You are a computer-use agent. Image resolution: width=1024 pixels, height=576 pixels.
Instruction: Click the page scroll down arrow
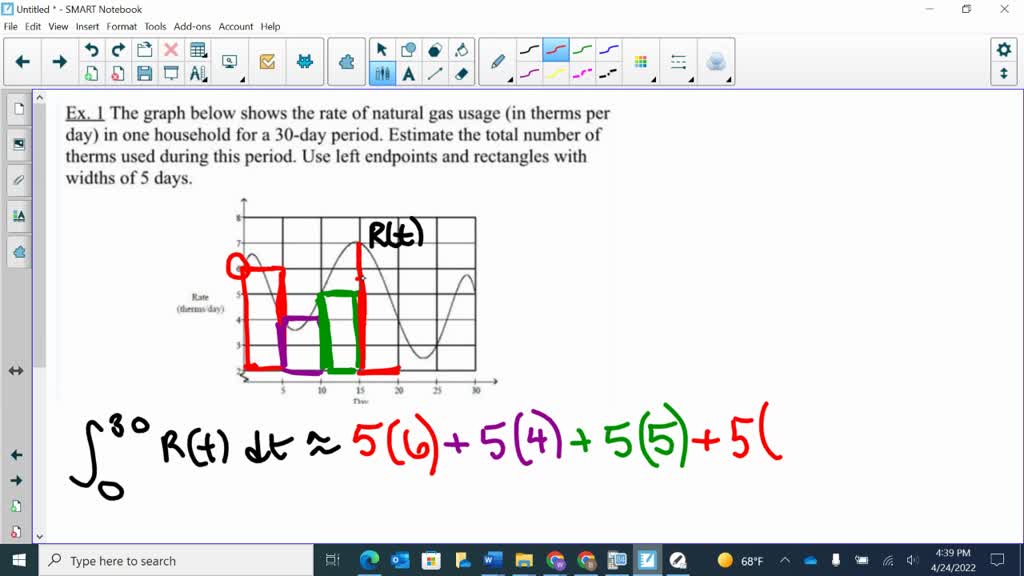tap(40, 537)
